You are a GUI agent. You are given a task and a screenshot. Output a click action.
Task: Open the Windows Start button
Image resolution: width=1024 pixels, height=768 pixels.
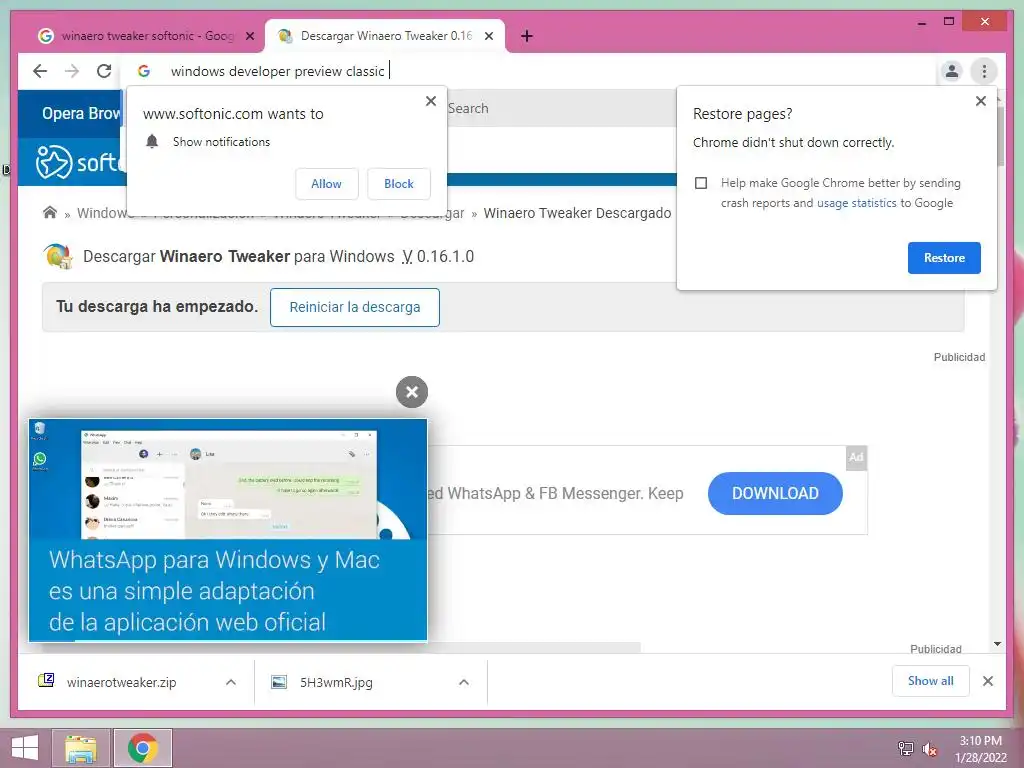(24, 748)
